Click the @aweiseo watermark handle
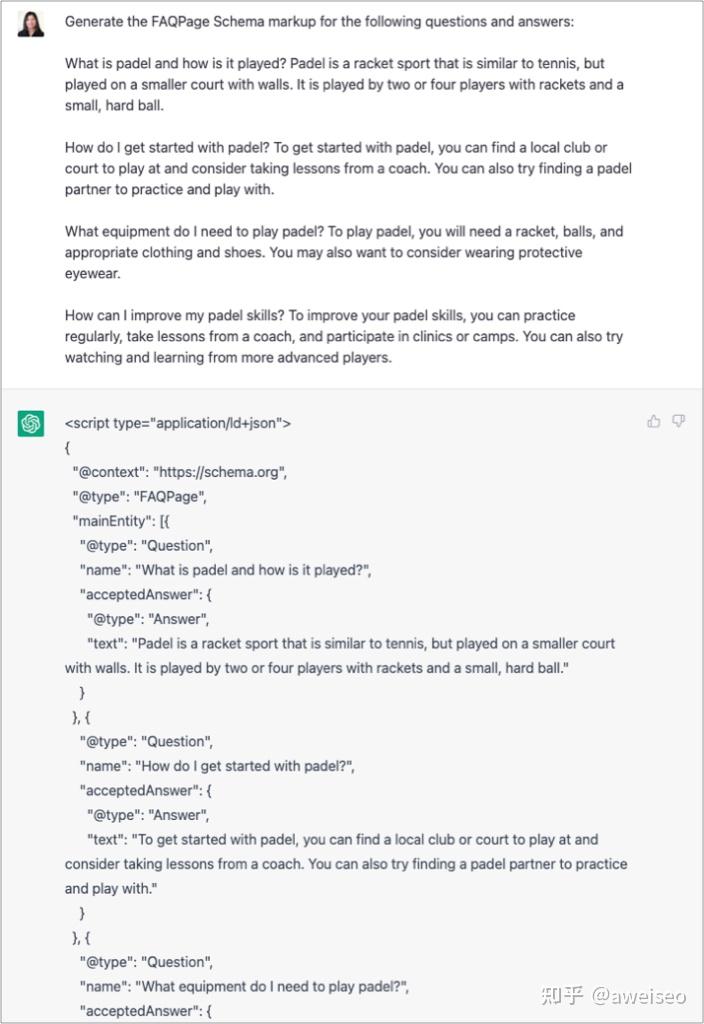The width and height of the screenshot is (704, 1024). tap(639, 996)
